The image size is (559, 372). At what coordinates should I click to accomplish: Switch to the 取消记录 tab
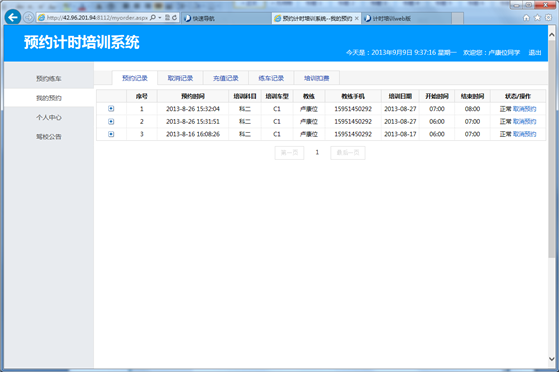tap(180, 78)
